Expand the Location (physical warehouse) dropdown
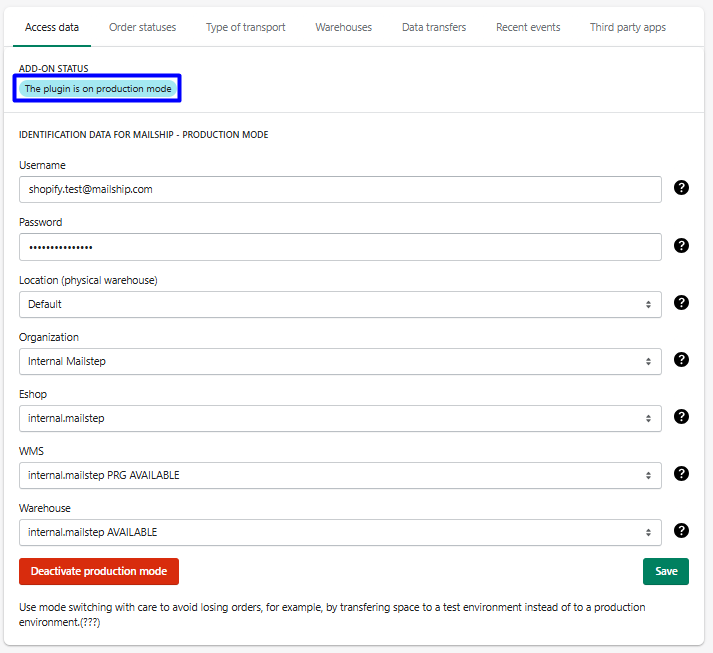Viewport: 713px width, 653px height. tap(340, 304)
